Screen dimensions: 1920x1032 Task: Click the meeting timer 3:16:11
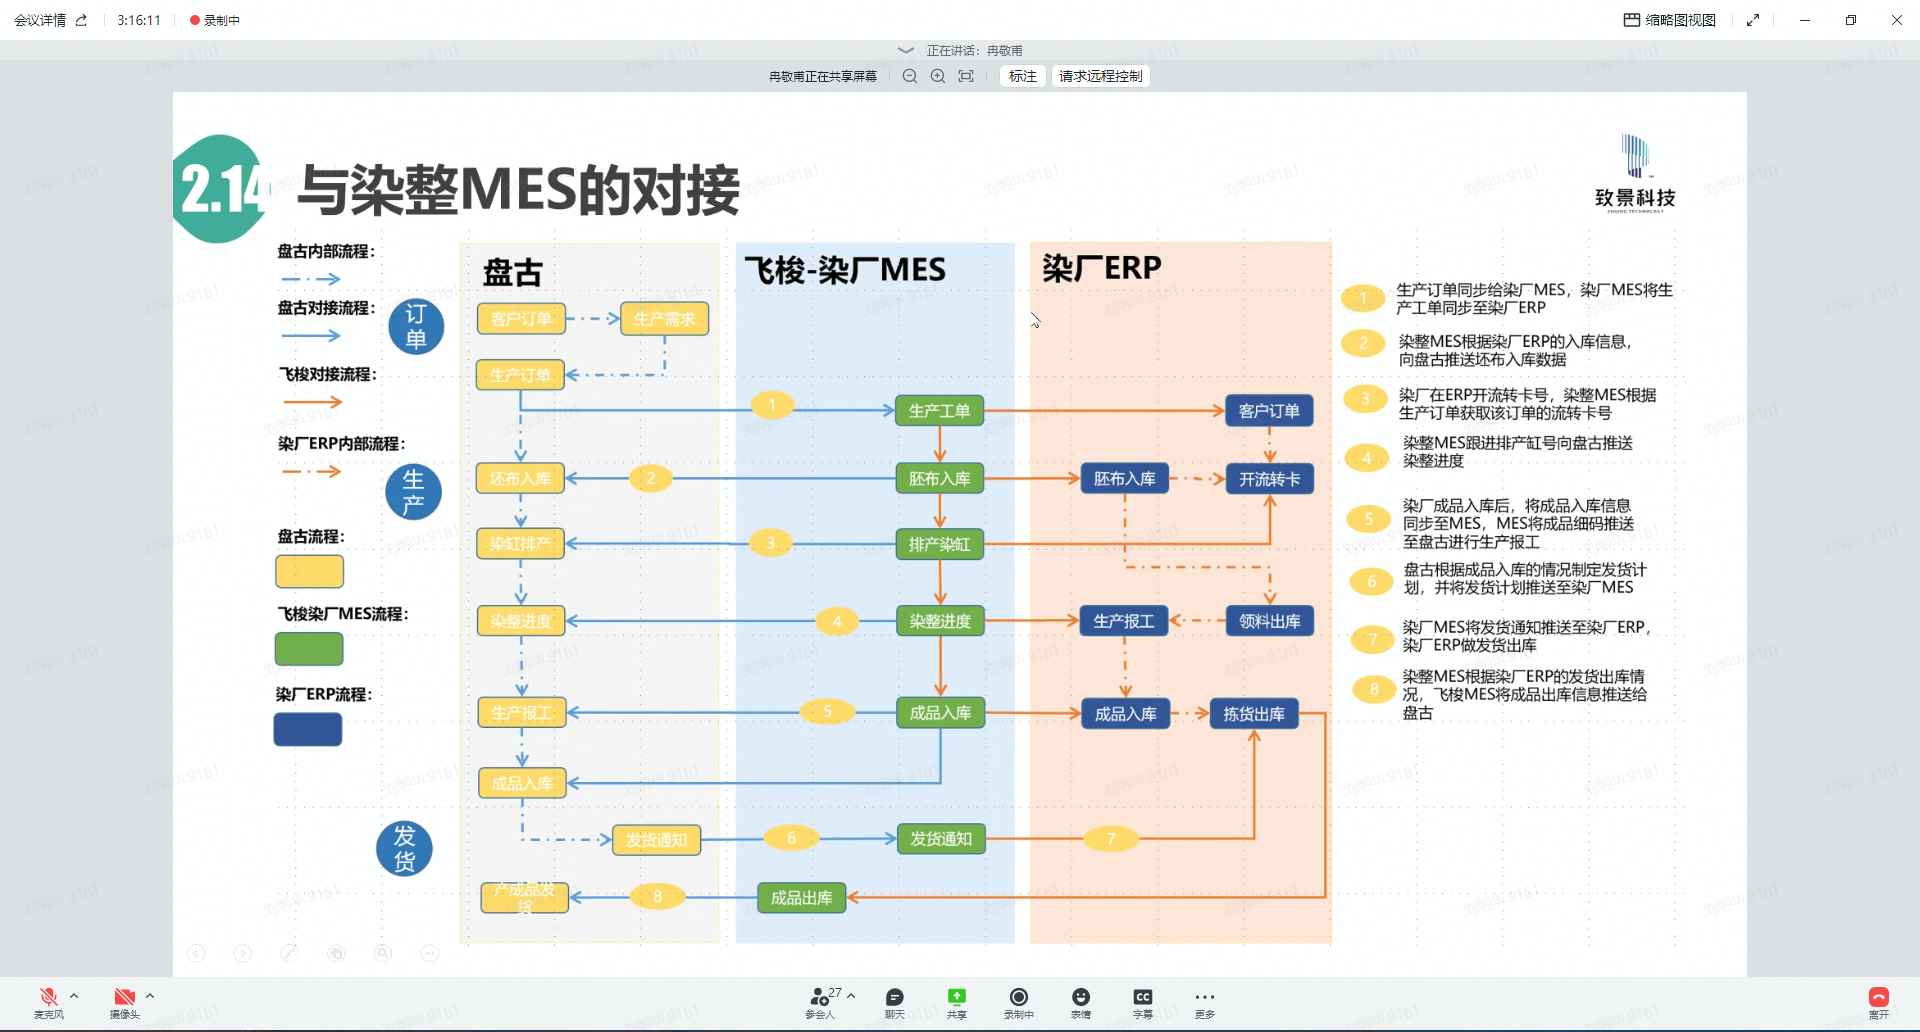click(x=139, y=20)
